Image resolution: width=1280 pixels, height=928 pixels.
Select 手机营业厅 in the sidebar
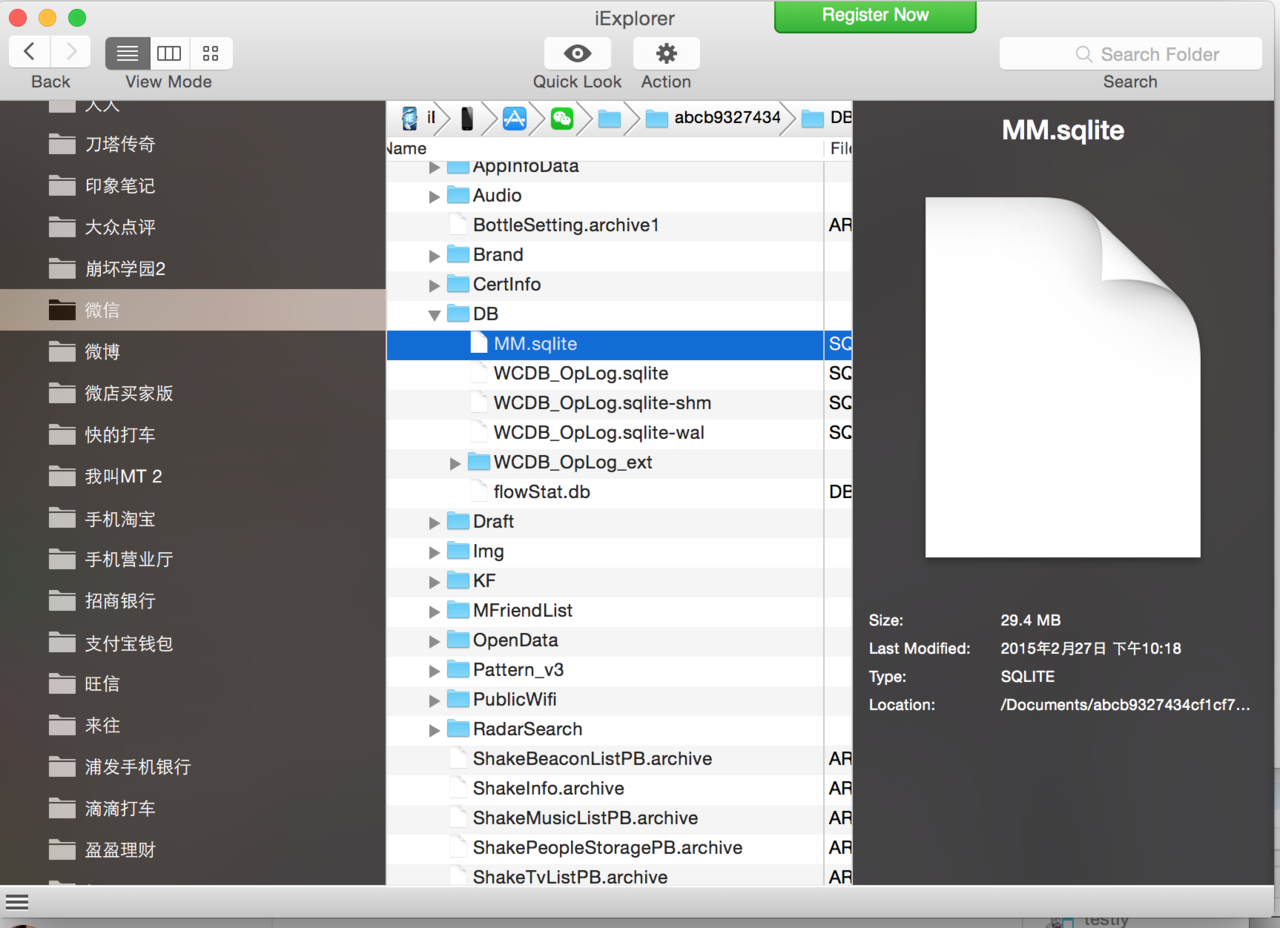193,559
